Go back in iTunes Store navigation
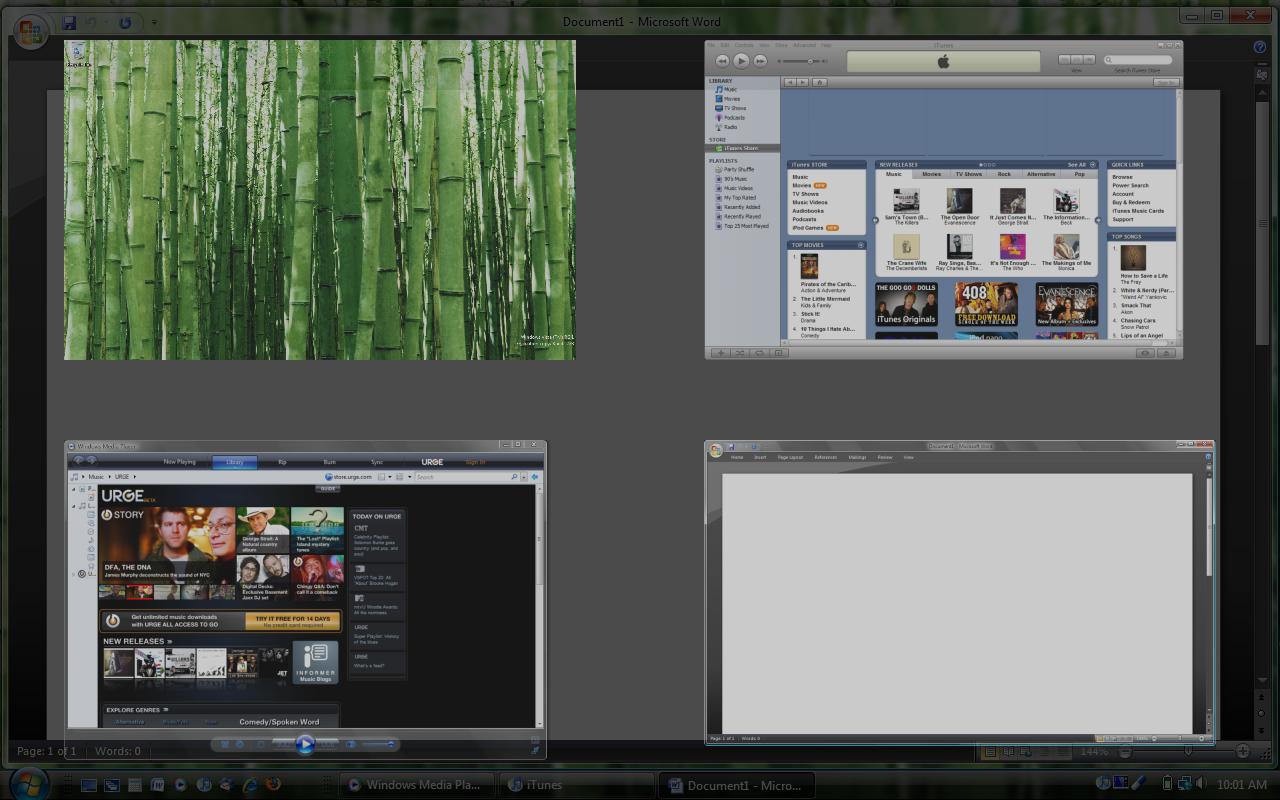1280x800 pixels. pyautogui.click(x=790, y=82)
